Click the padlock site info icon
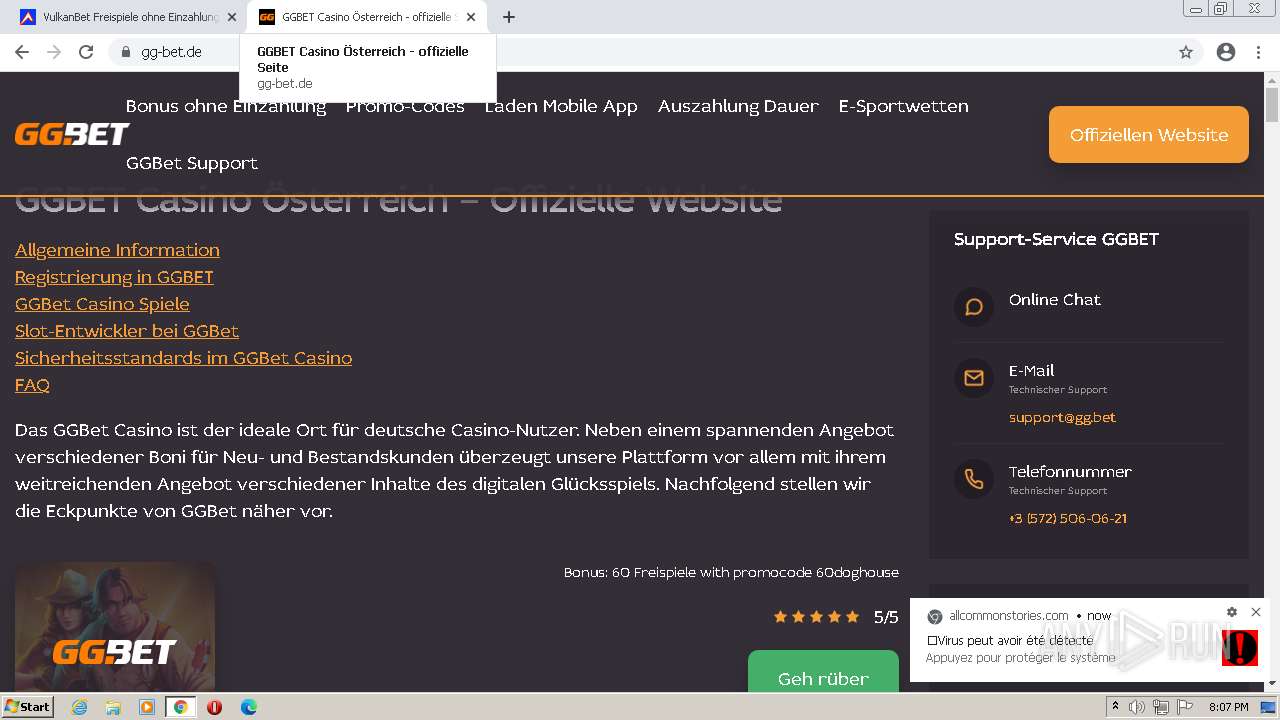This screenshot has width=1280, height=720. click(126, 52)
